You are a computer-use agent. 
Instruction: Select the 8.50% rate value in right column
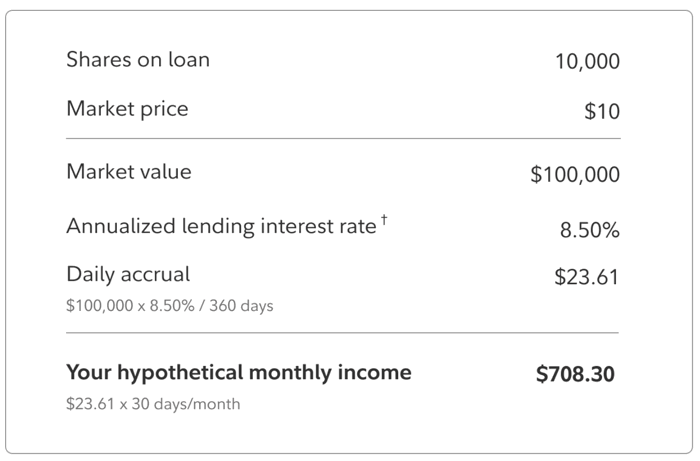click(590, 231)
